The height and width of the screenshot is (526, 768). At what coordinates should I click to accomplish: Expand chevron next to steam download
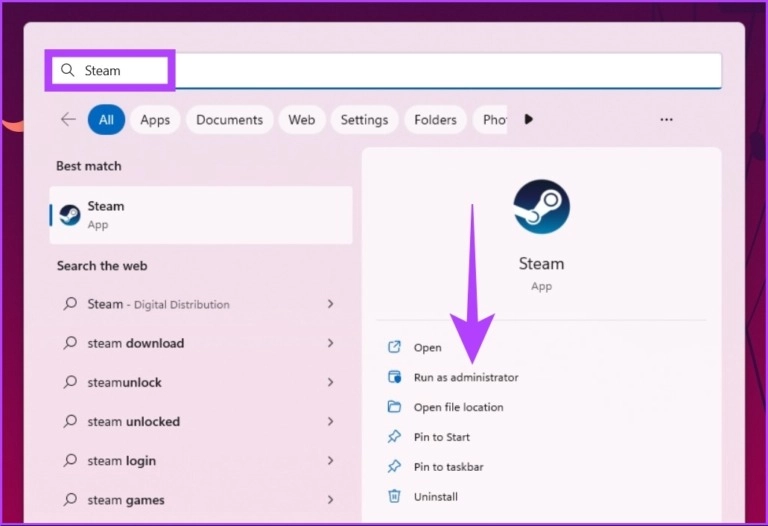[x=331, y=343]
